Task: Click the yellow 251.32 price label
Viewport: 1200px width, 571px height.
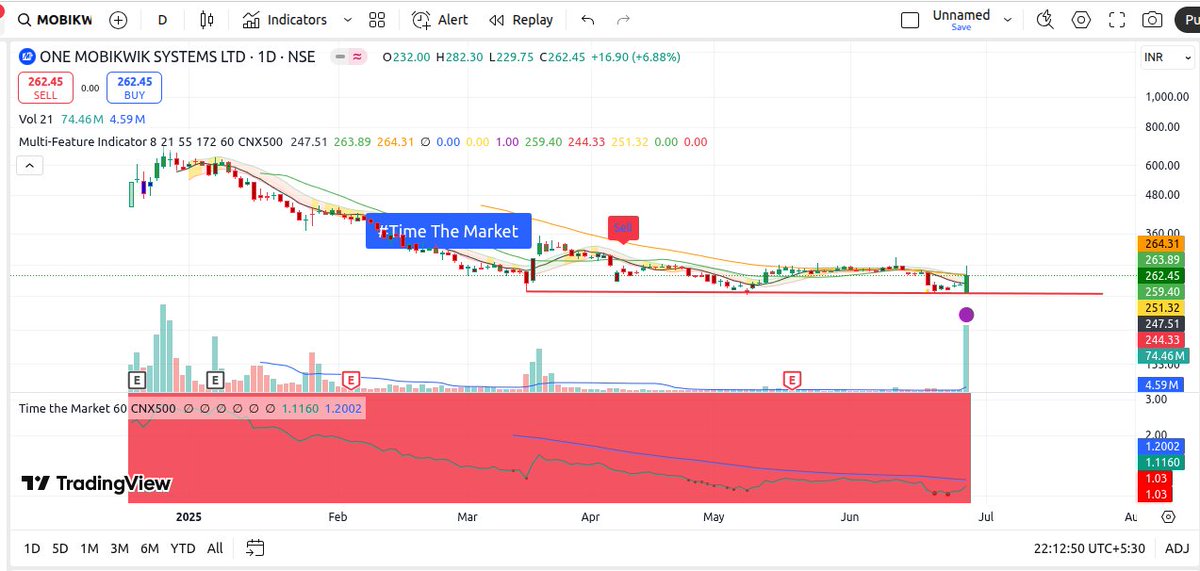Action: point(1163,308)
